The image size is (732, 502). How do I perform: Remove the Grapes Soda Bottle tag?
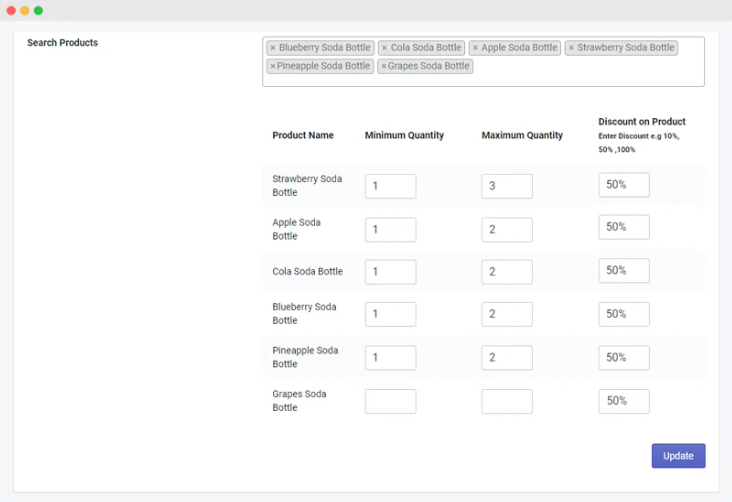pyautogui.click(x=383, y=67)
